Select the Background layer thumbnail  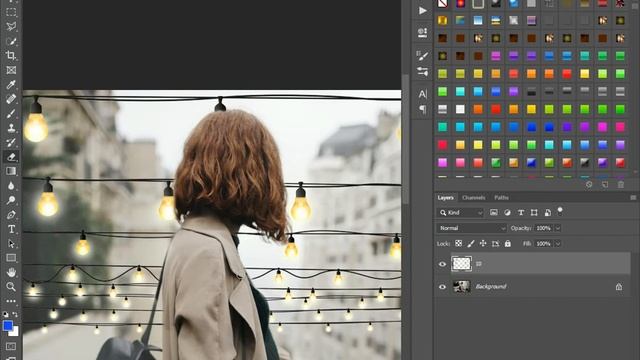pos(461,287)
